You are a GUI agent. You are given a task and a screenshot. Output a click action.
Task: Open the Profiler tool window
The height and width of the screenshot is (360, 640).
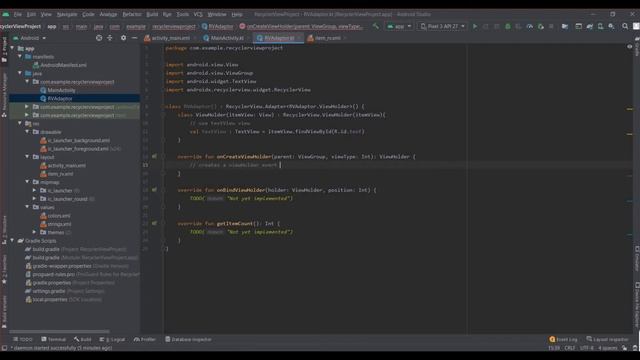coord(145,340)
